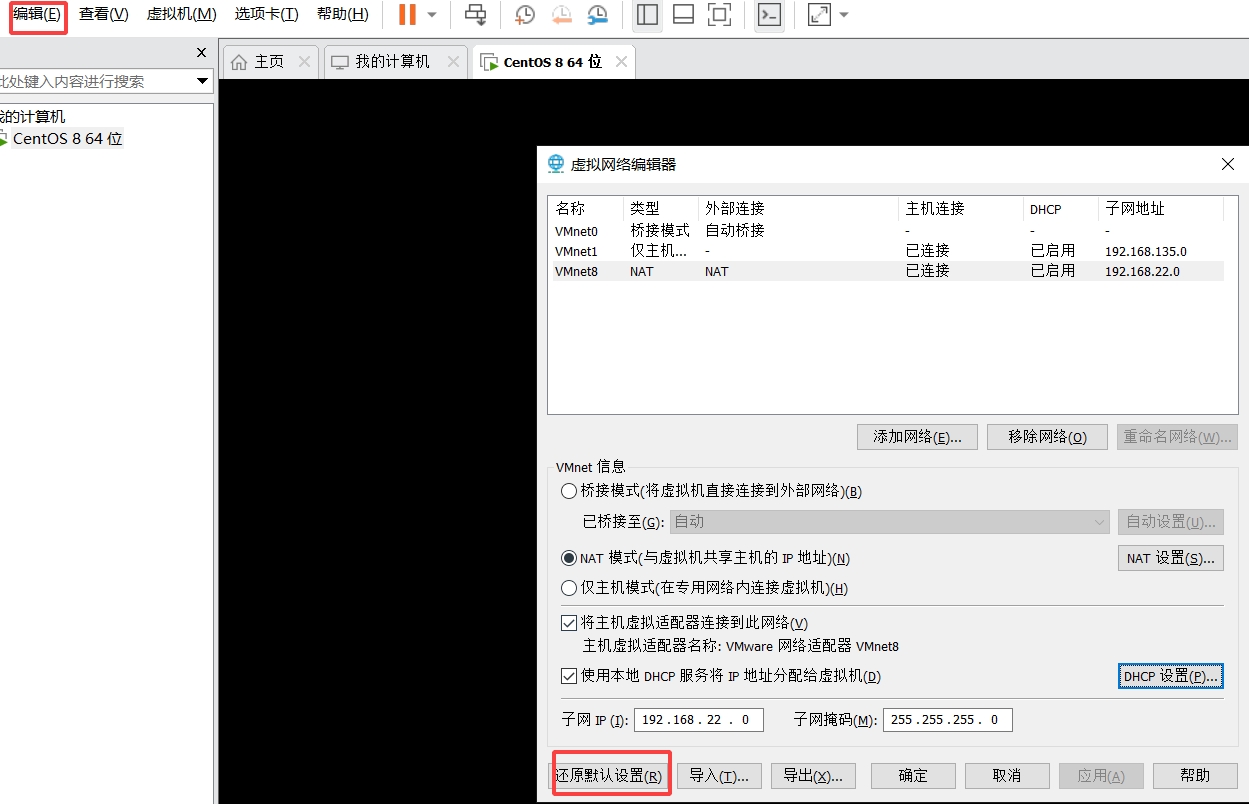The image size is (1249, 804).
Task: Open the 帮助(H) menu
Action: click(342, 15)
